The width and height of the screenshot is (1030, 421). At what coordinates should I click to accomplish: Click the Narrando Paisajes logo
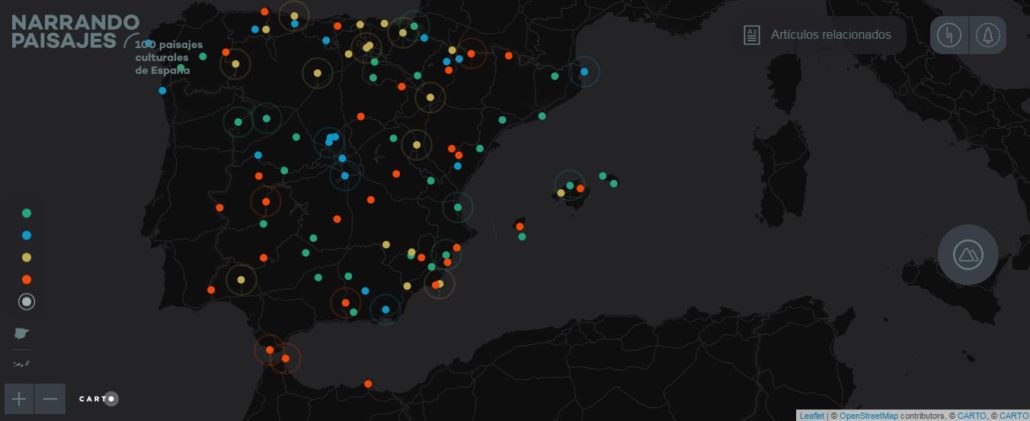pyautogui.click(x=75, y=31)
